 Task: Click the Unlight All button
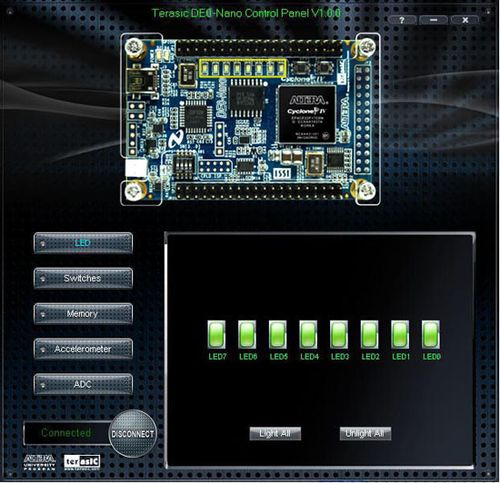click(x=365, y=434)
